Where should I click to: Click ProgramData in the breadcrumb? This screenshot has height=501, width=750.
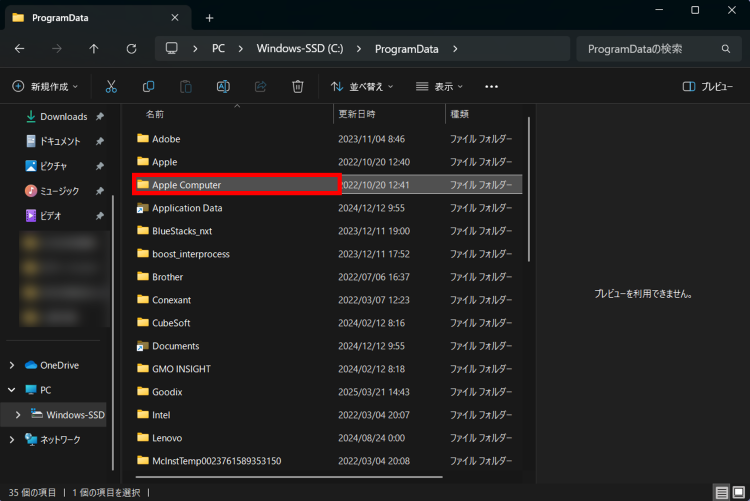tap(407, 49)
